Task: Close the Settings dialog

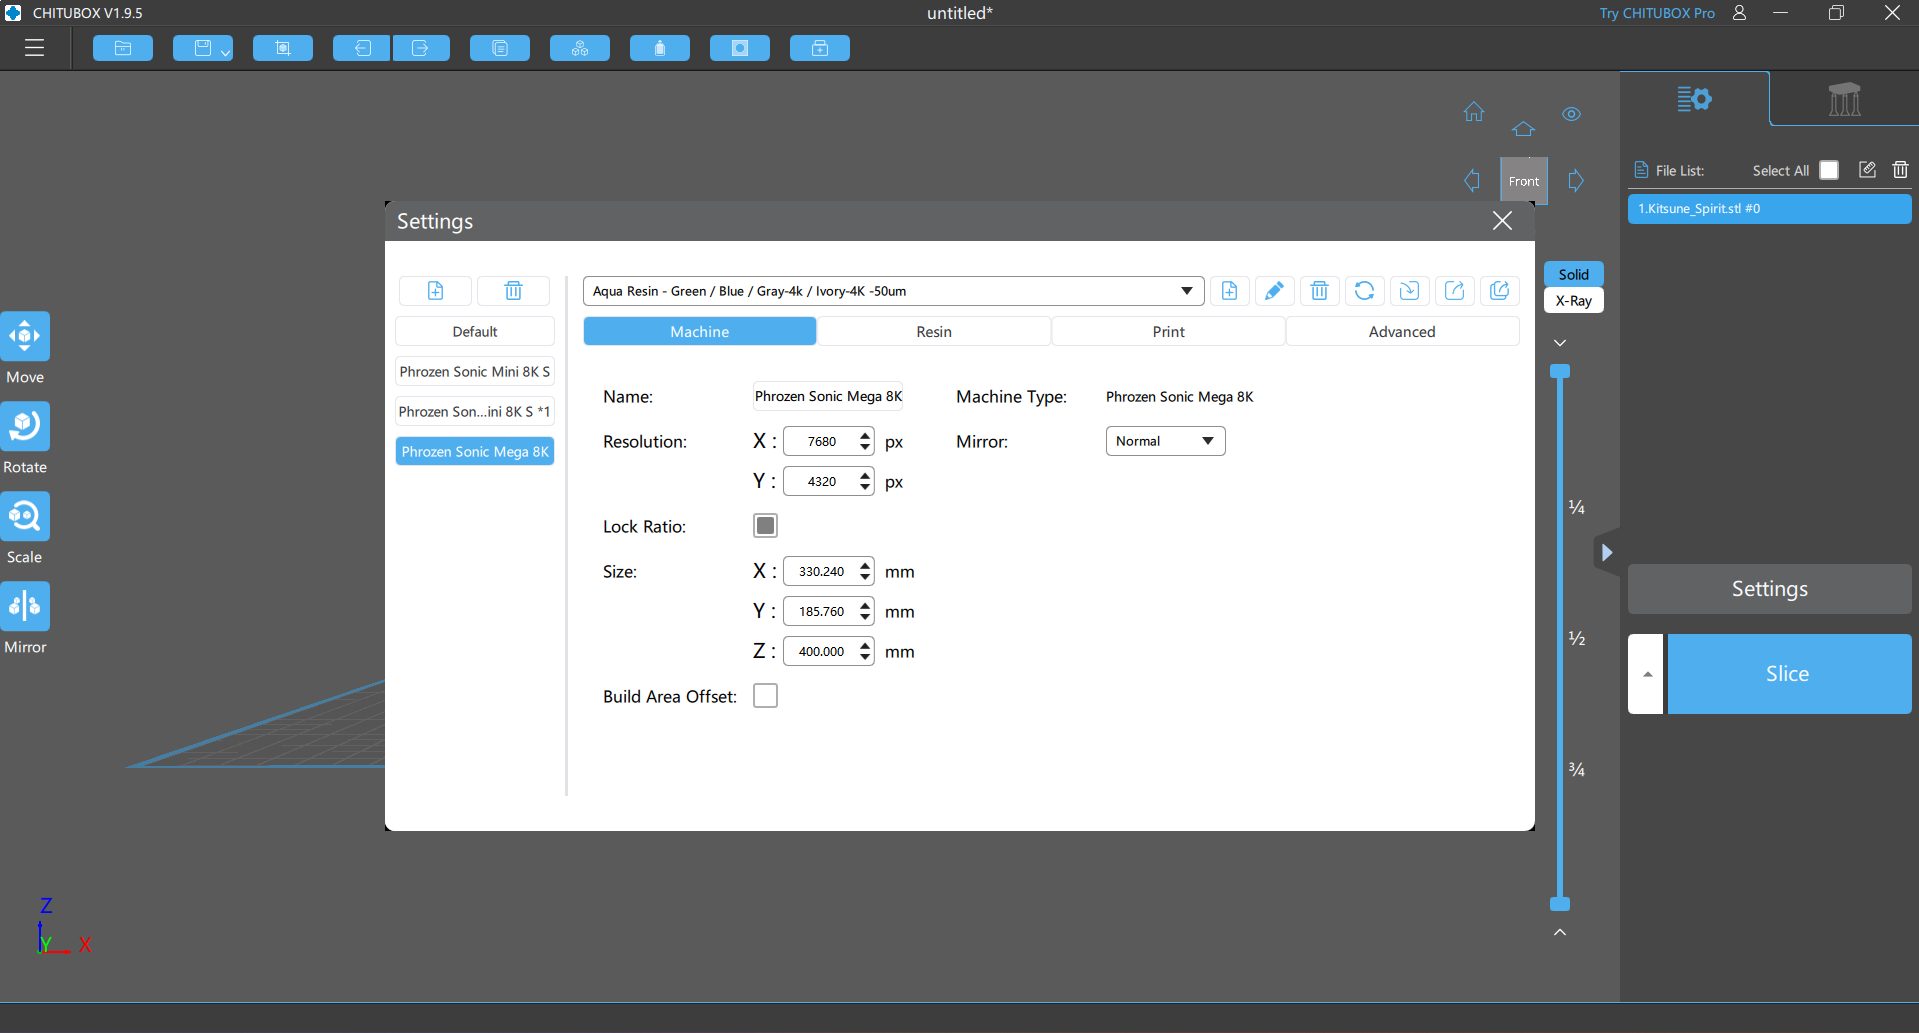Action: tap(1502, 221)
